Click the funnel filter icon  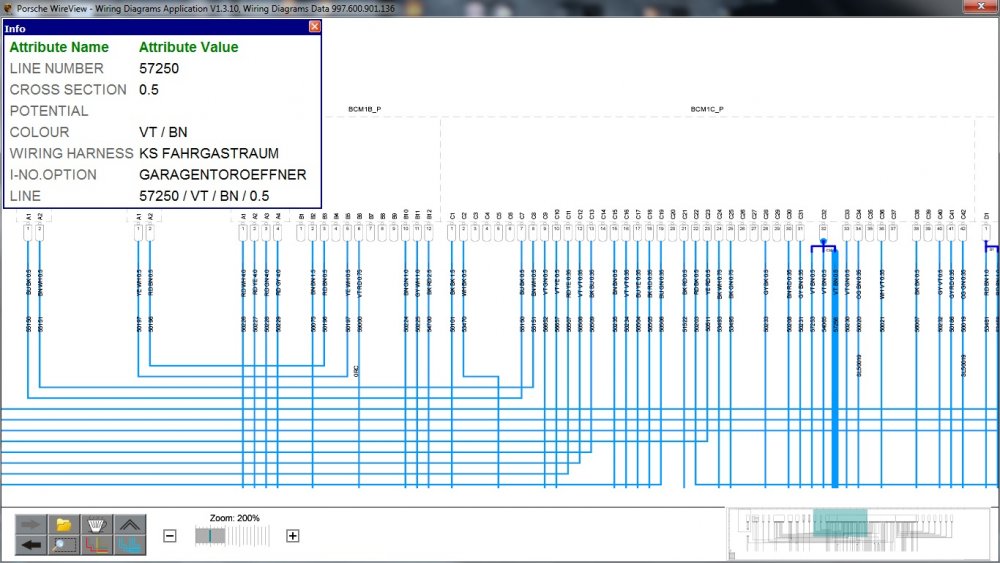97,524
